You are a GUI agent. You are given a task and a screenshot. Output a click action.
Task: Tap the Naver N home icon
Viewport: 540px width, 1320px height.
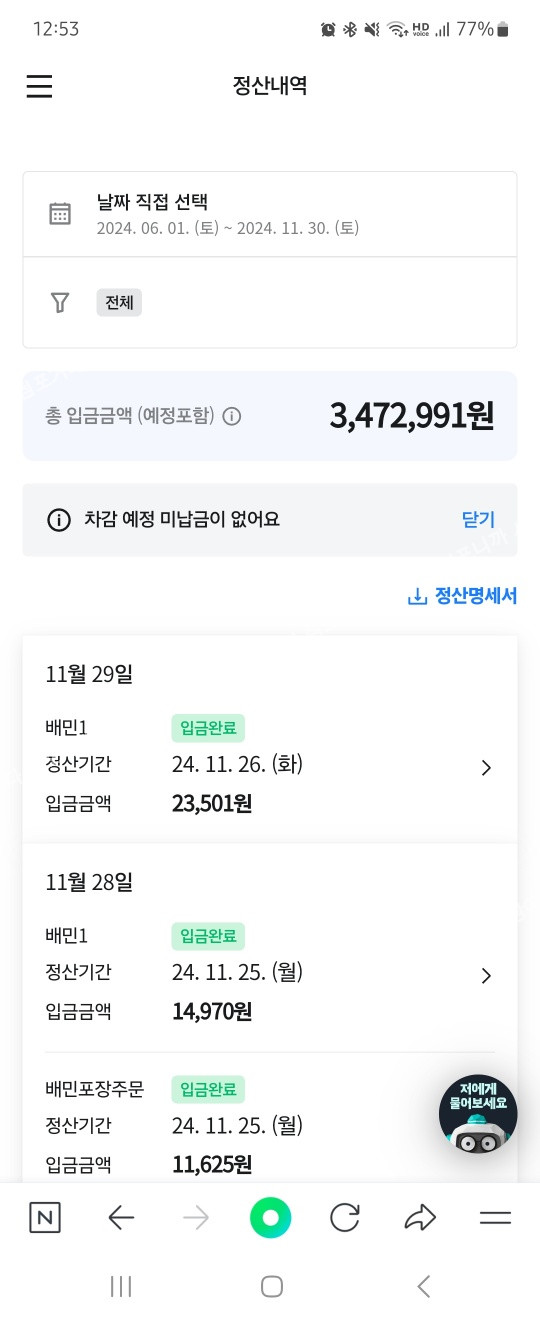(x=44, y=1217)
